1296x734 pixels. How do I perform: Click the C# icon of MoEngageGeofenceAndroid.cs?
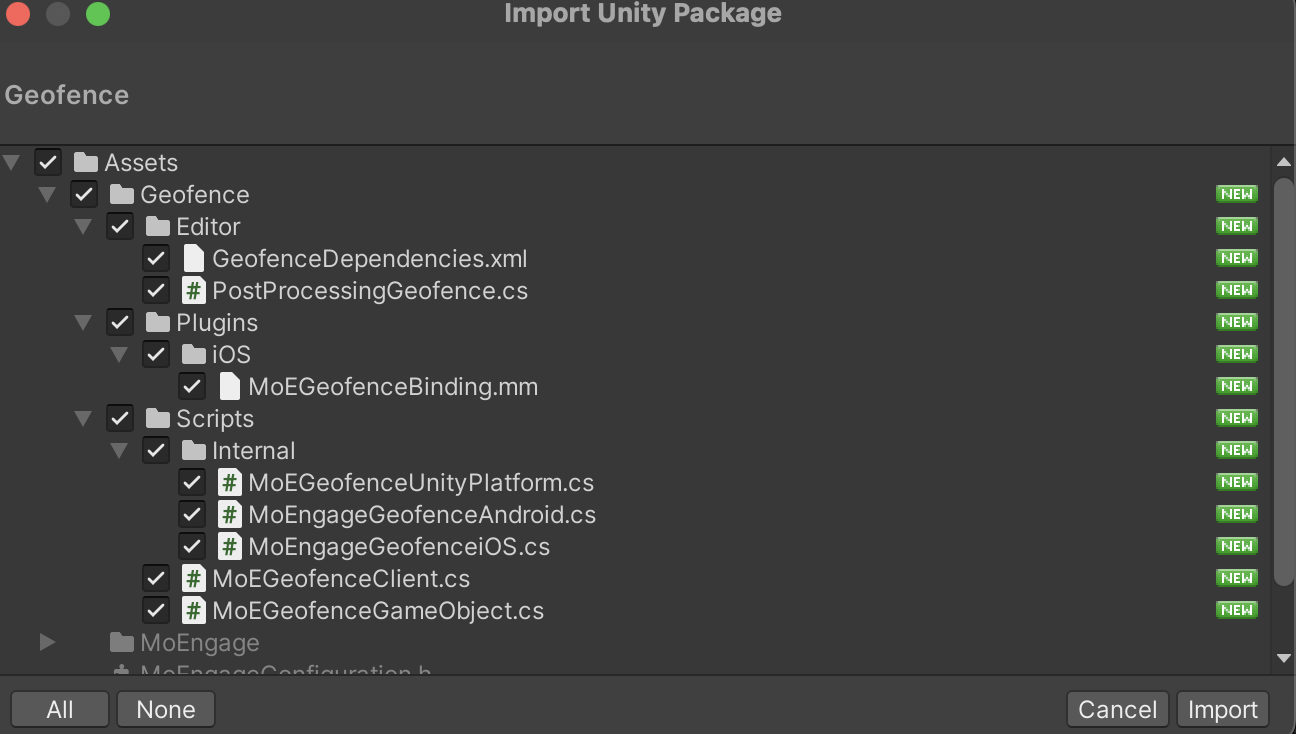coord(230,515)
